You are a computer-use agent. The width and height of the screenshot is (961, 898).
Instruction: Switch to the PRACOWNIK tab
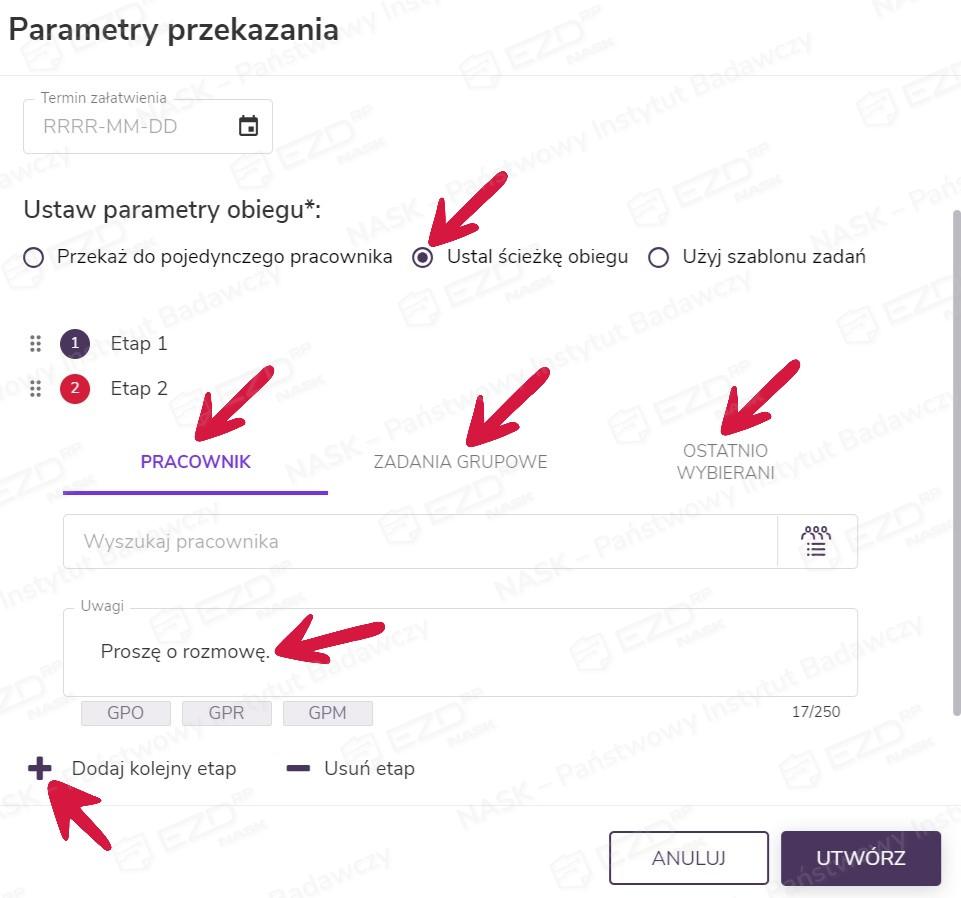click(x=195, y=462)
